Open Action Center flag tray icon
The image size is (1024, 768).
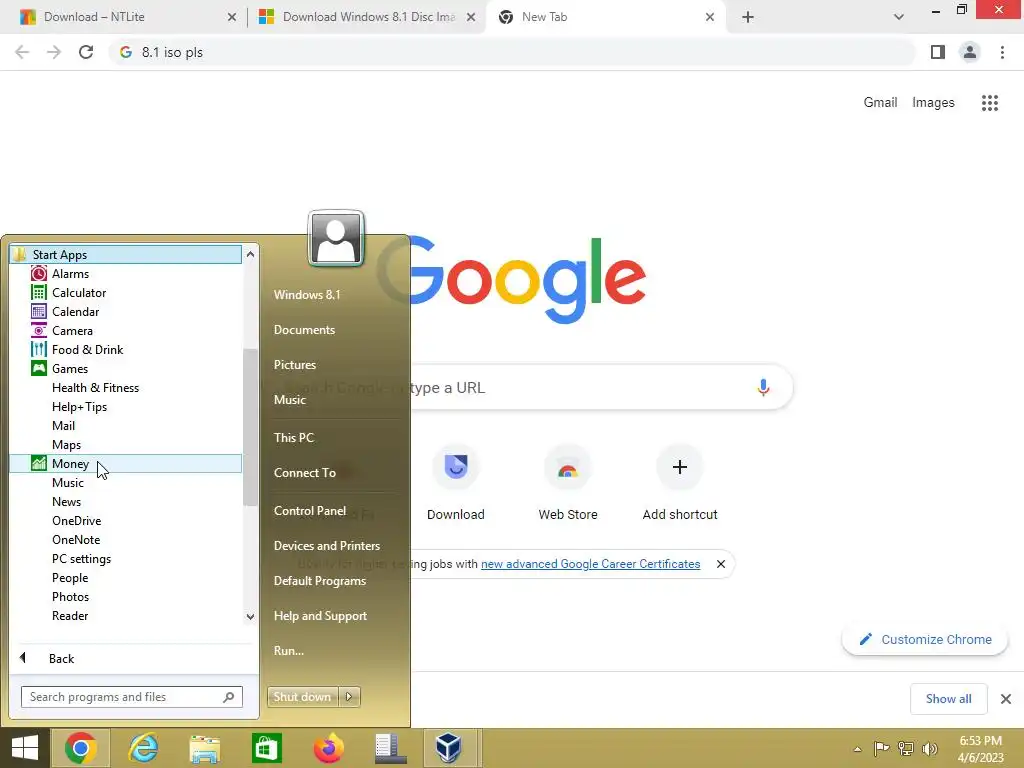(x=881, y=748)
